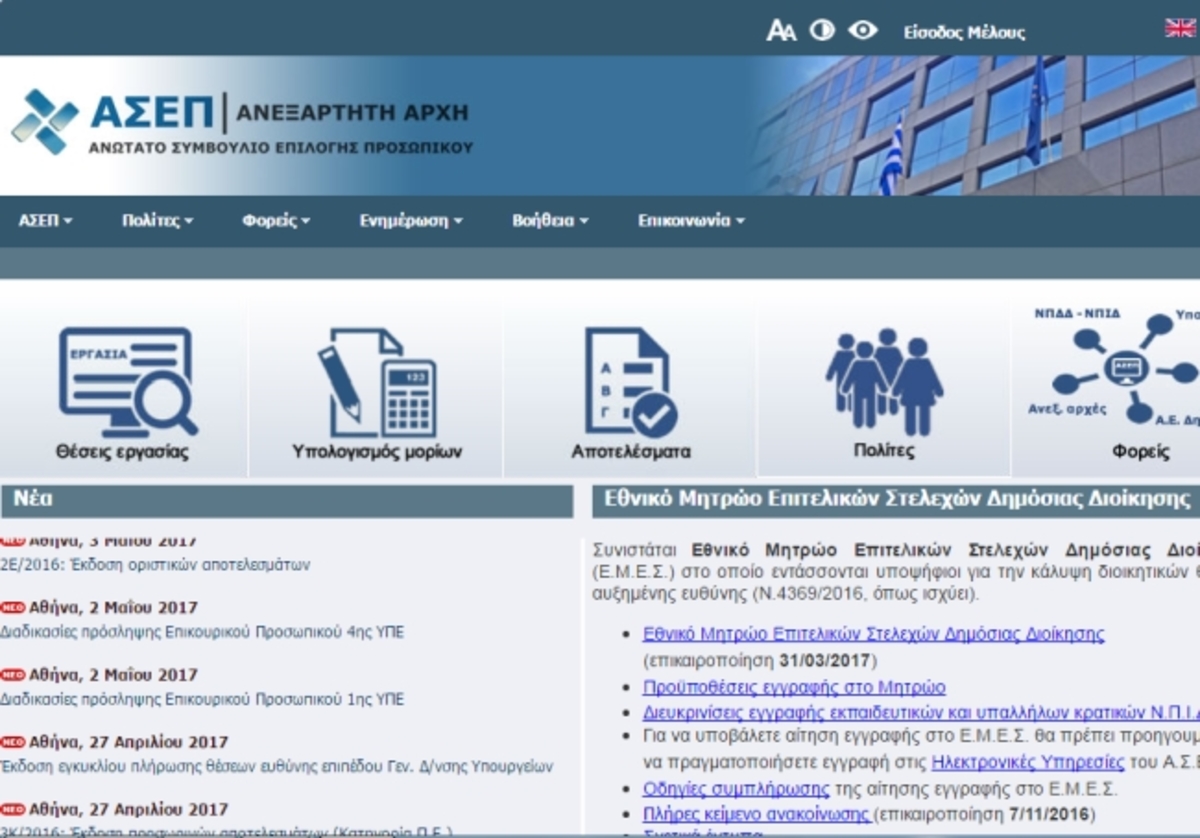Open the Υπολογισμός μορίων calculator icon
This screenshot has width=1200, height=838.
pos(377,383)
